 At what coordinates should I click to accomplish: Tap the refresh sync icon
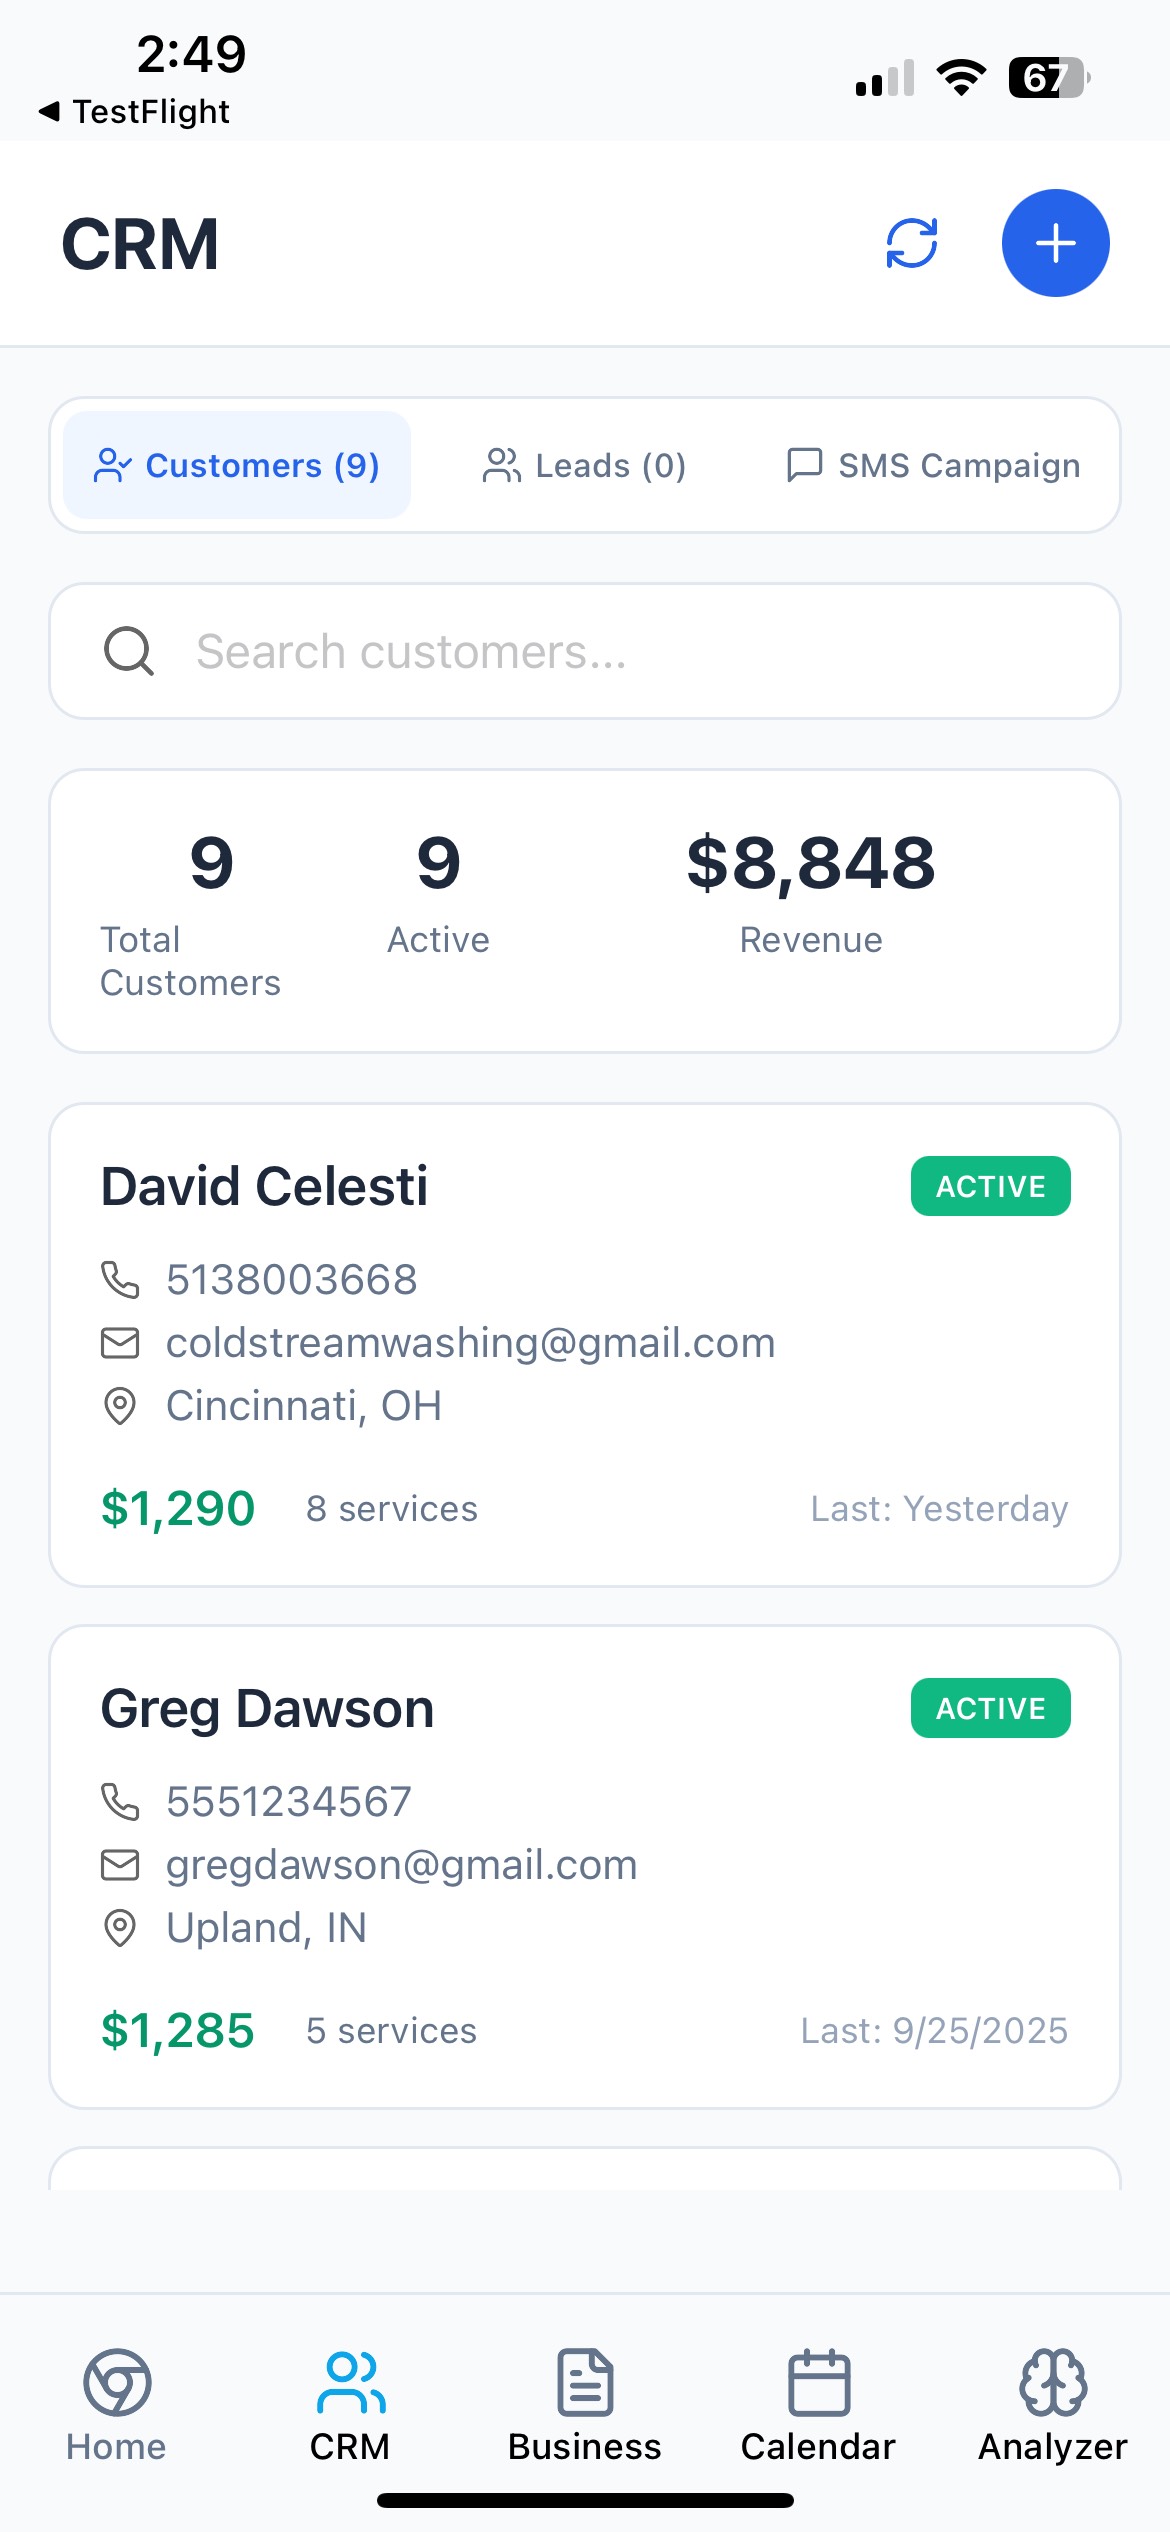tap(911, 243)
